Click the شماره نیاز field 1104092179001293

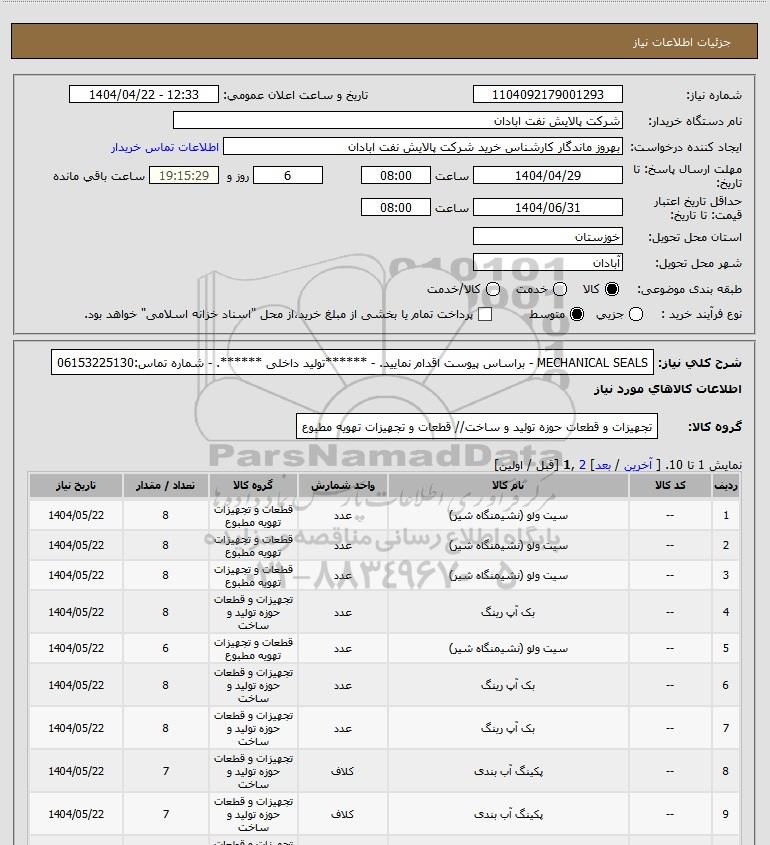coord(547,94)
